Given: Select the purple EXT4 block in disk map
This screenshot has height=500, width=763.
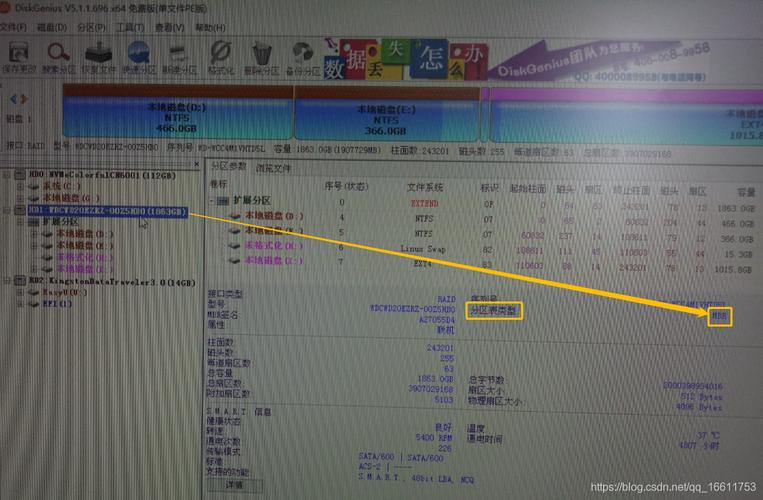Looking at the screenshot, I should point(626,116).
